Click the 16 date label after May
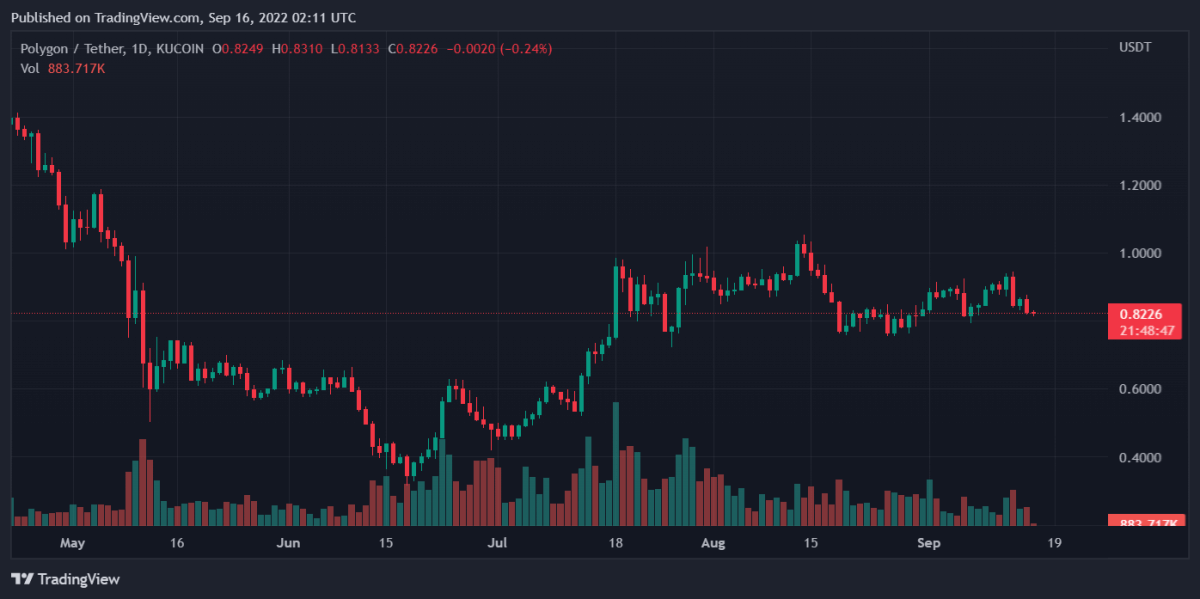 [x=178, y=543]
